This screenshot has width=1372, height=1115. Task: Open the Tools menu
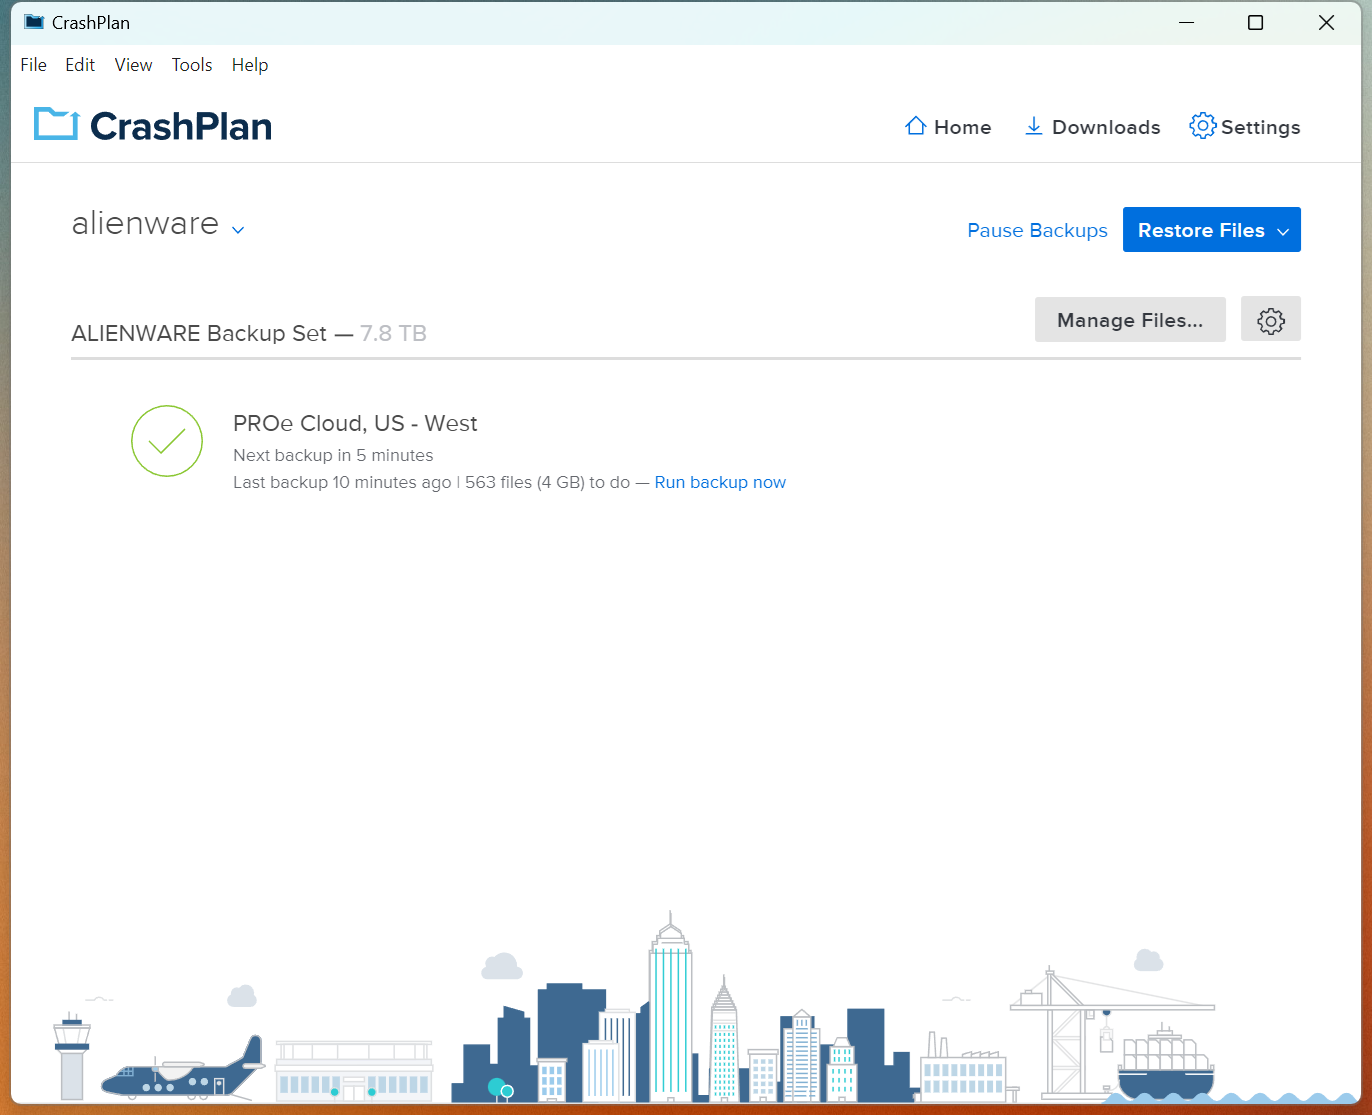point(192,65)
